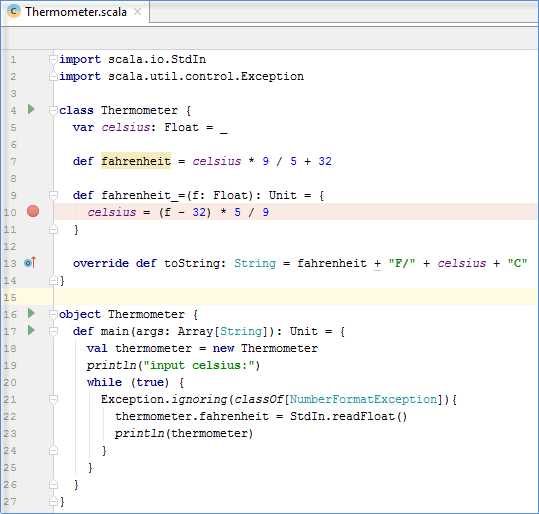
Task: Click the fold marker on line 2
Action: pos(53,76)
